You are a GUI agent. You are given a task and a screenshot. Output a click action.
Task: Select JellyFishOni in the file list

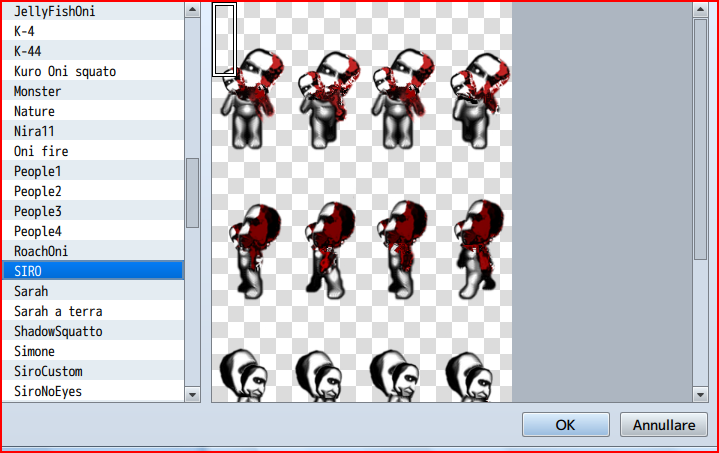click(93, 11)
